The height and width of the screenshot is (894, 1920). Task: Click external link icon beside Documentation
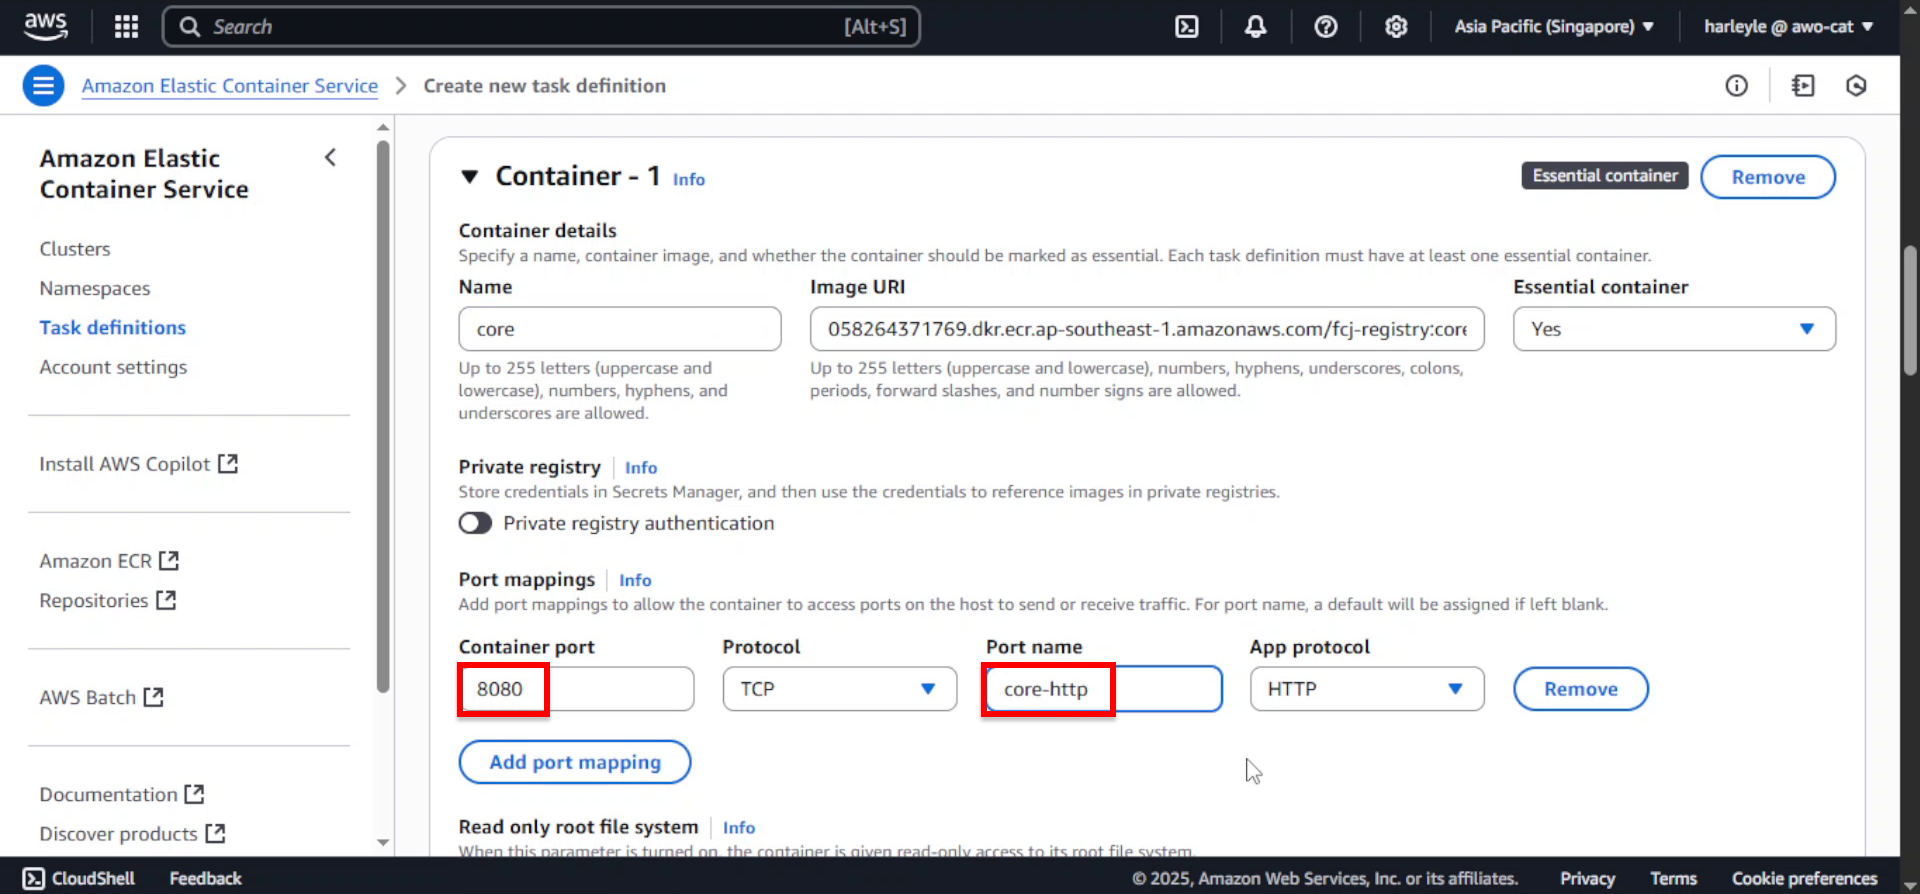coord(194,794)
